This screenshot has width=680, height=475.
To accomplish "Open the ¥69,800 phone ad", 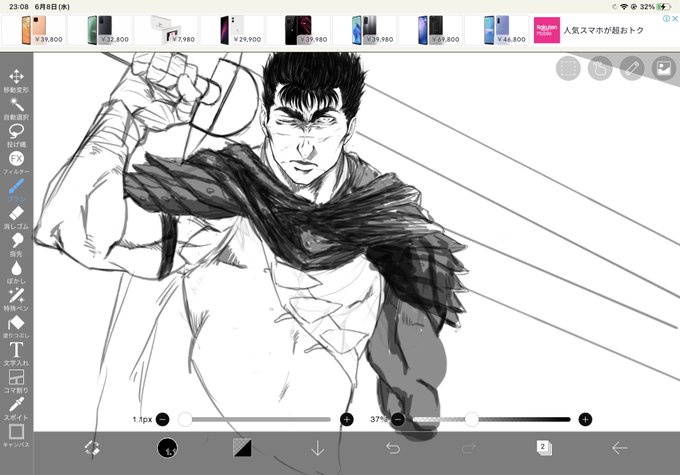I will click(x=431, y=30).
